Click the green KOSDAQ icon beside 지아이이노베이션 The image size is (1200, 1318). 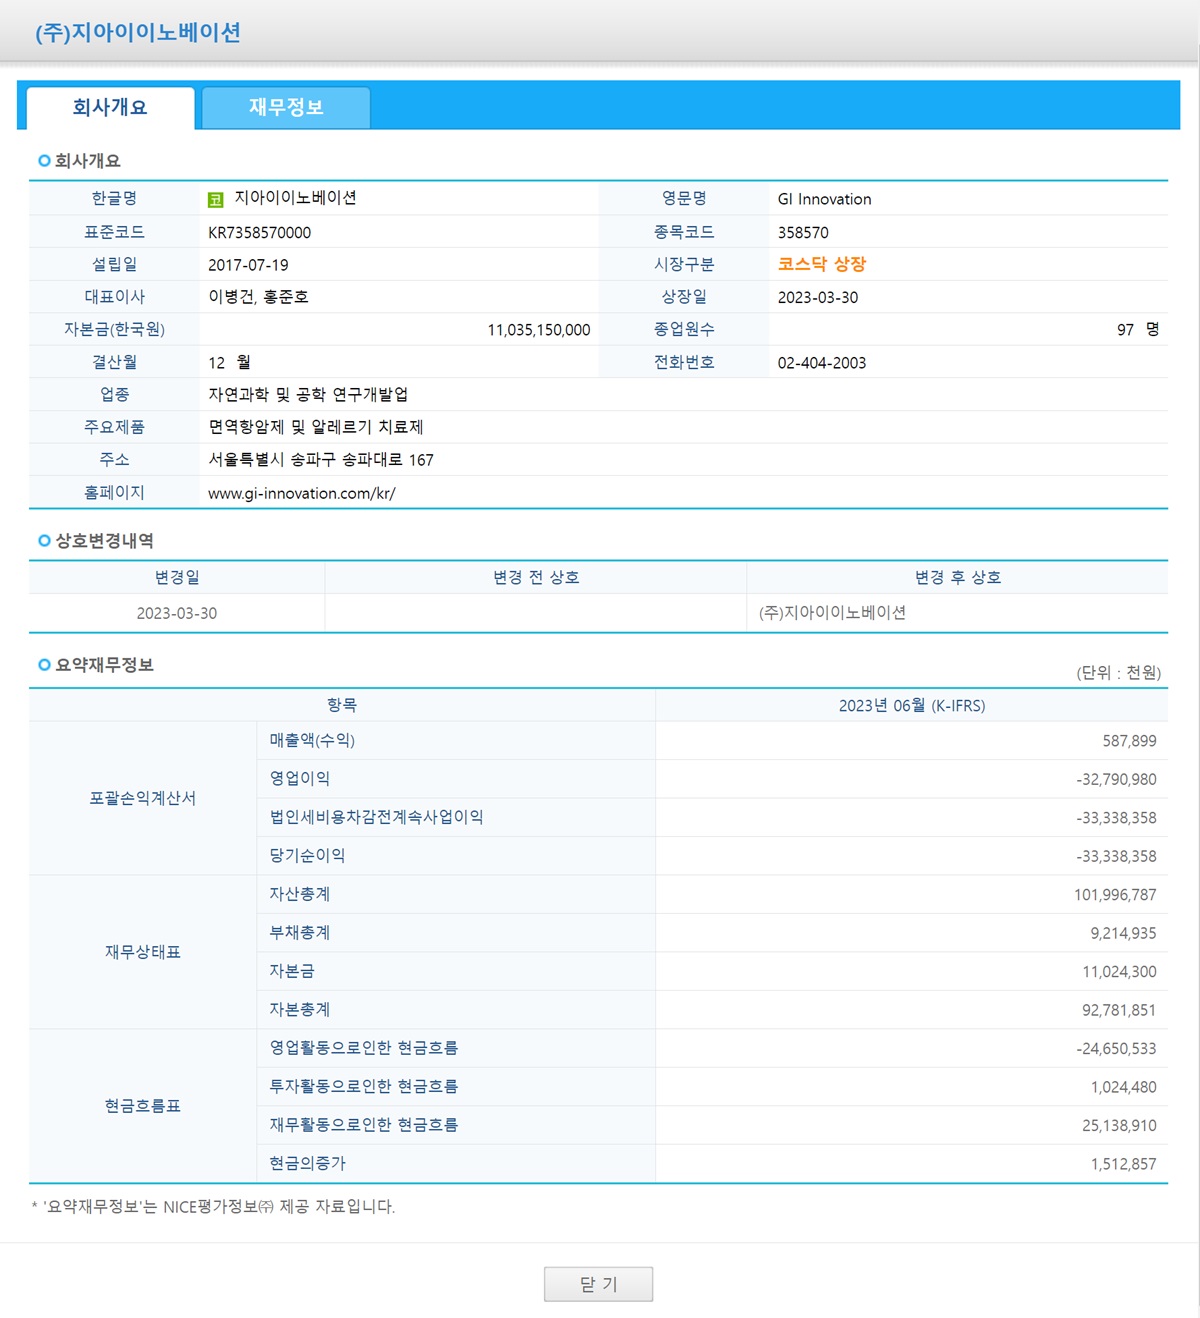coord(215,200)
